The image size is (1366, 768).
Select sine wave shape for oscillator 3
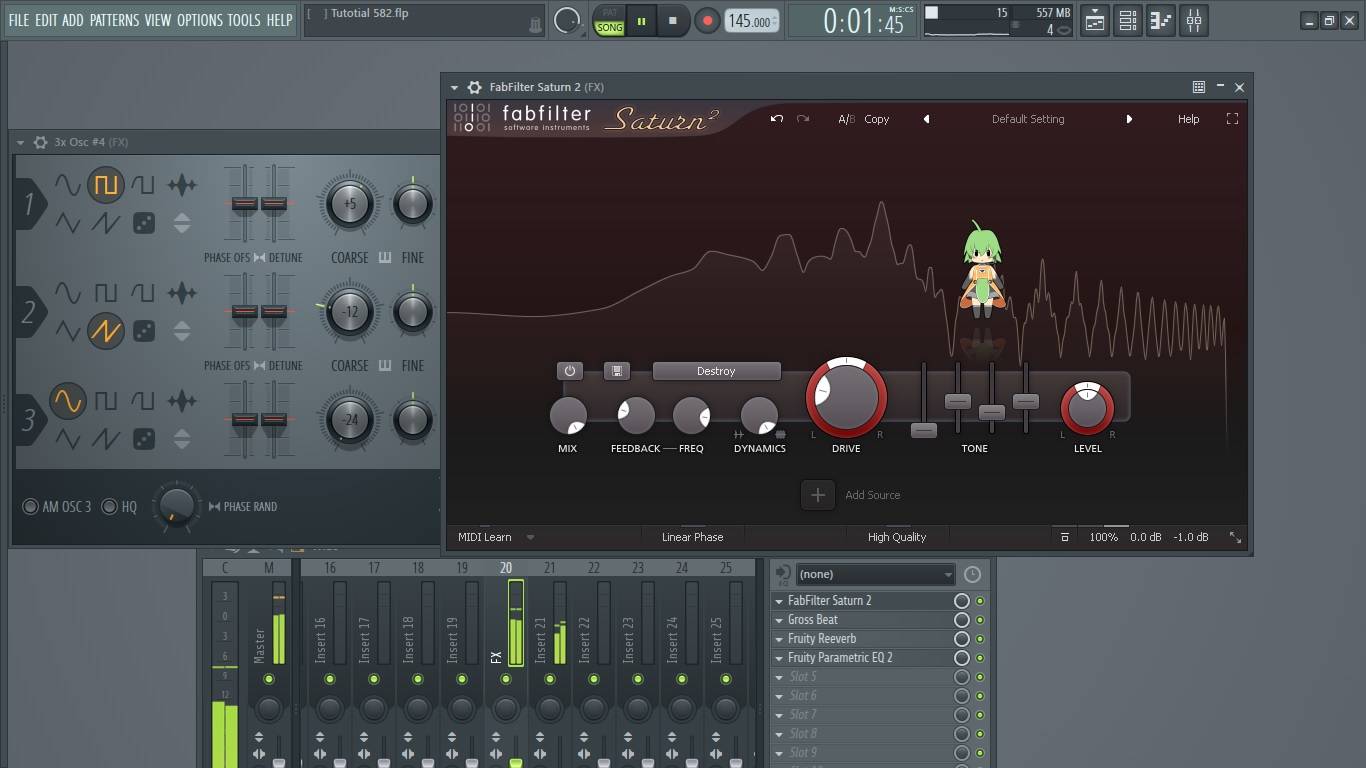[67, 401]
